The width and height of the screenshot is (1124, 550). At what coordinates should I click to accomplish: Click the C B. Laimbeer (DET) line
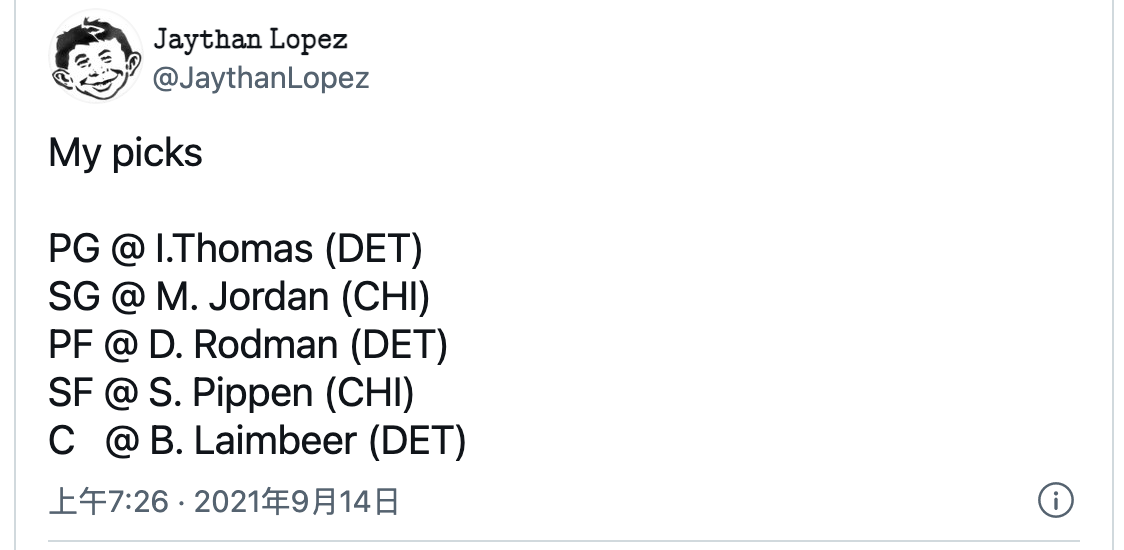pyautogui.click(x=257, y=441)
